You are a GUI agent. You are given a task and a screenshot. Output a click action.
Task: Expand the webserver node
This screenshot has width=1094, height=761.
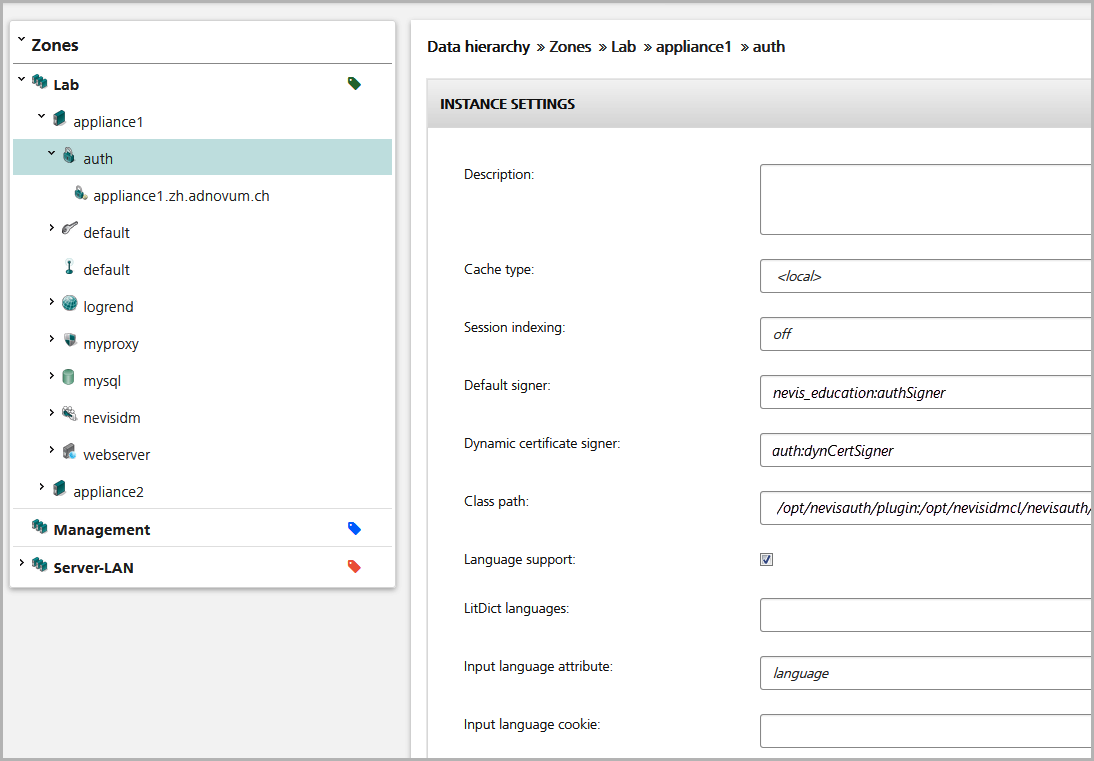pos(52,449)
